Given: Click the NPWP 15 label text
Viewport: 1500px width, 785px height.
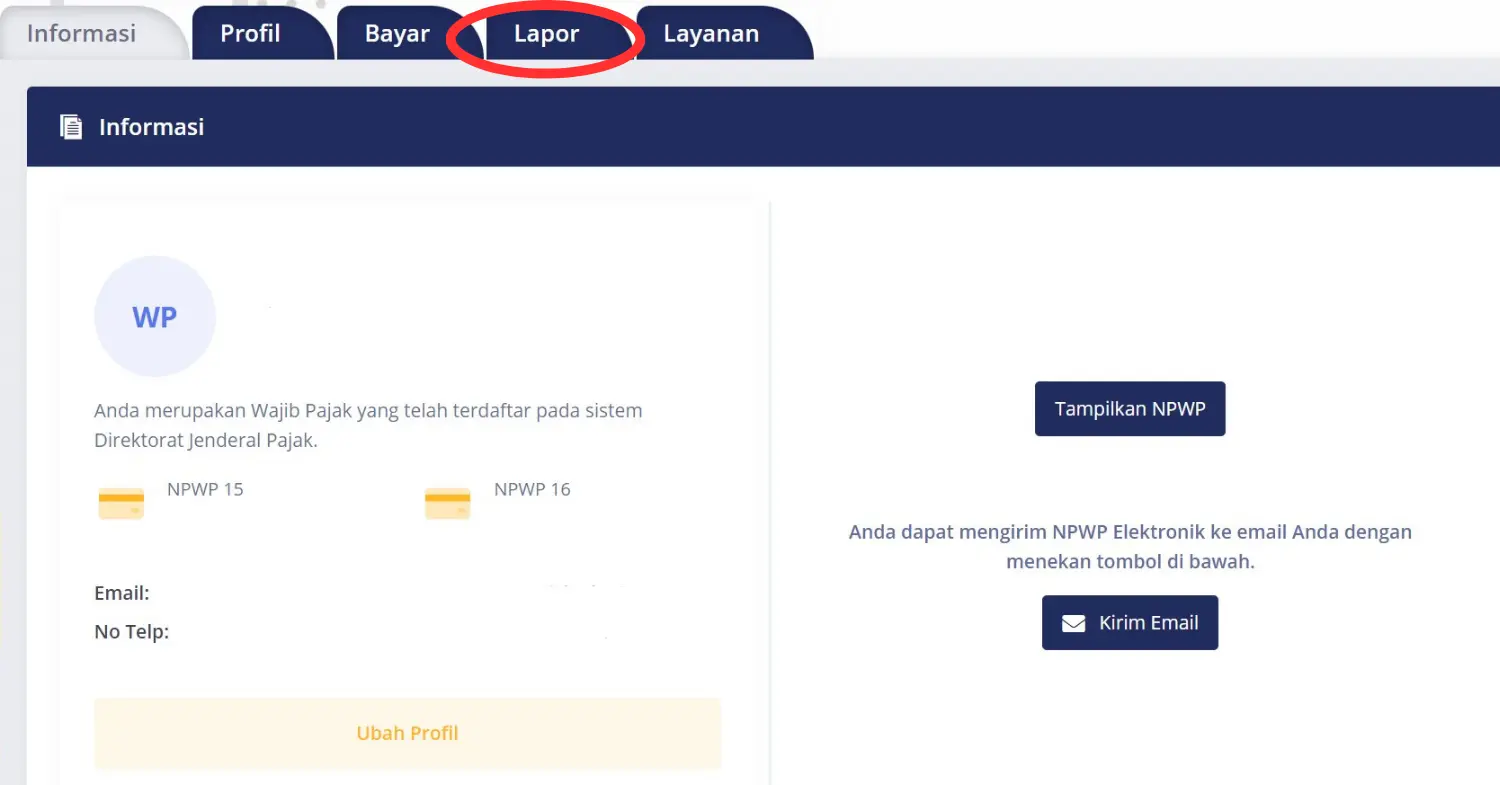Looking at the screenshot, I should [205, 489].
